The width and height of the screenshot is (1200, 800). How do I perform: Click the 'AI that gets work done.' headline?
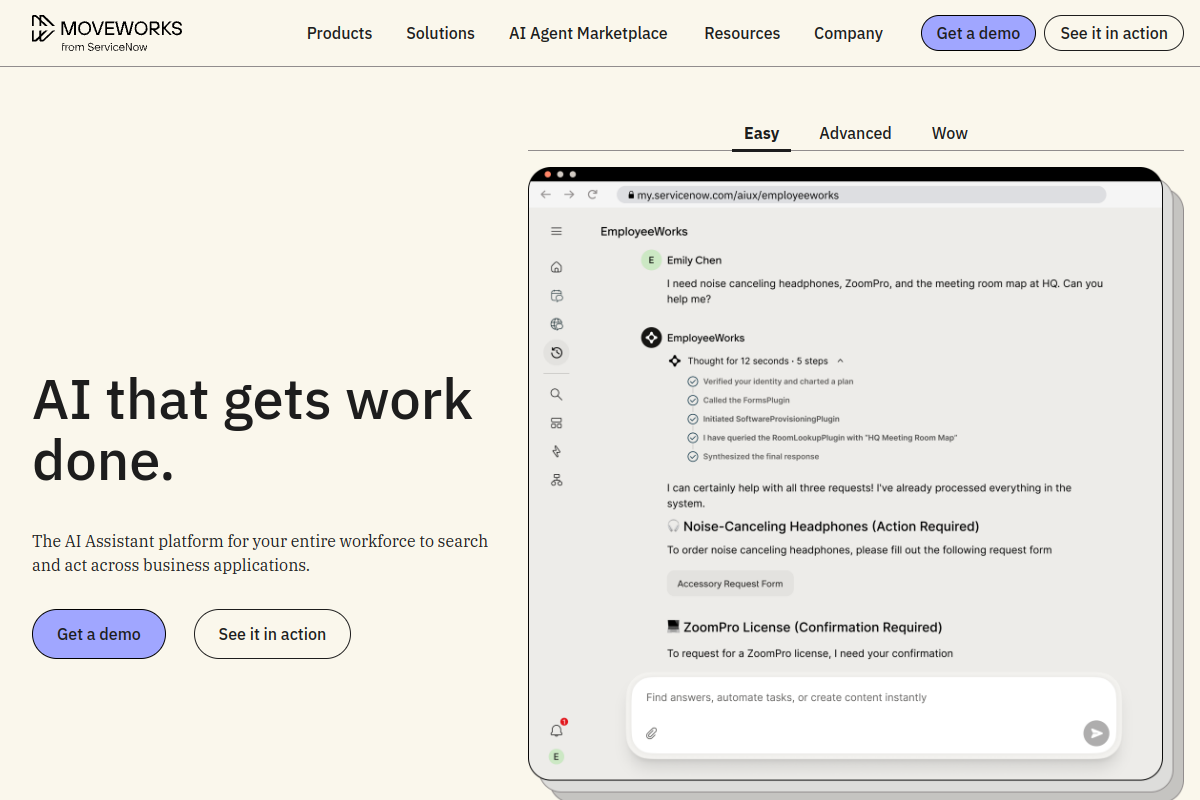[253, 430]
